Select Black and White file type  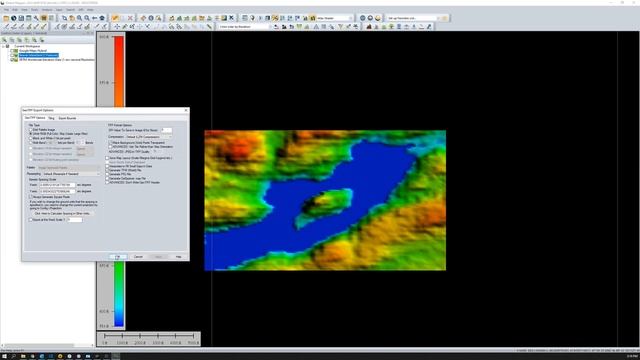[x=31, y=138]
